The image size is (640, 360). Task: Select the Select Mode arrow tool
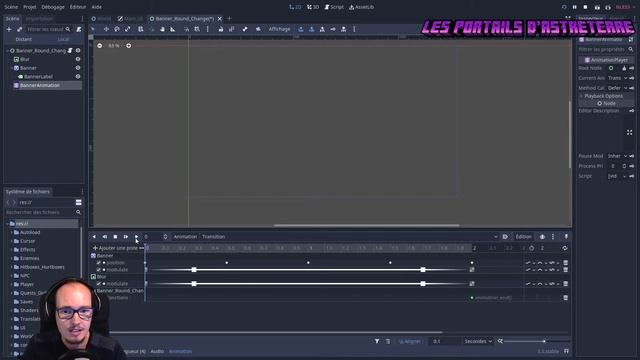click(93, 29)
